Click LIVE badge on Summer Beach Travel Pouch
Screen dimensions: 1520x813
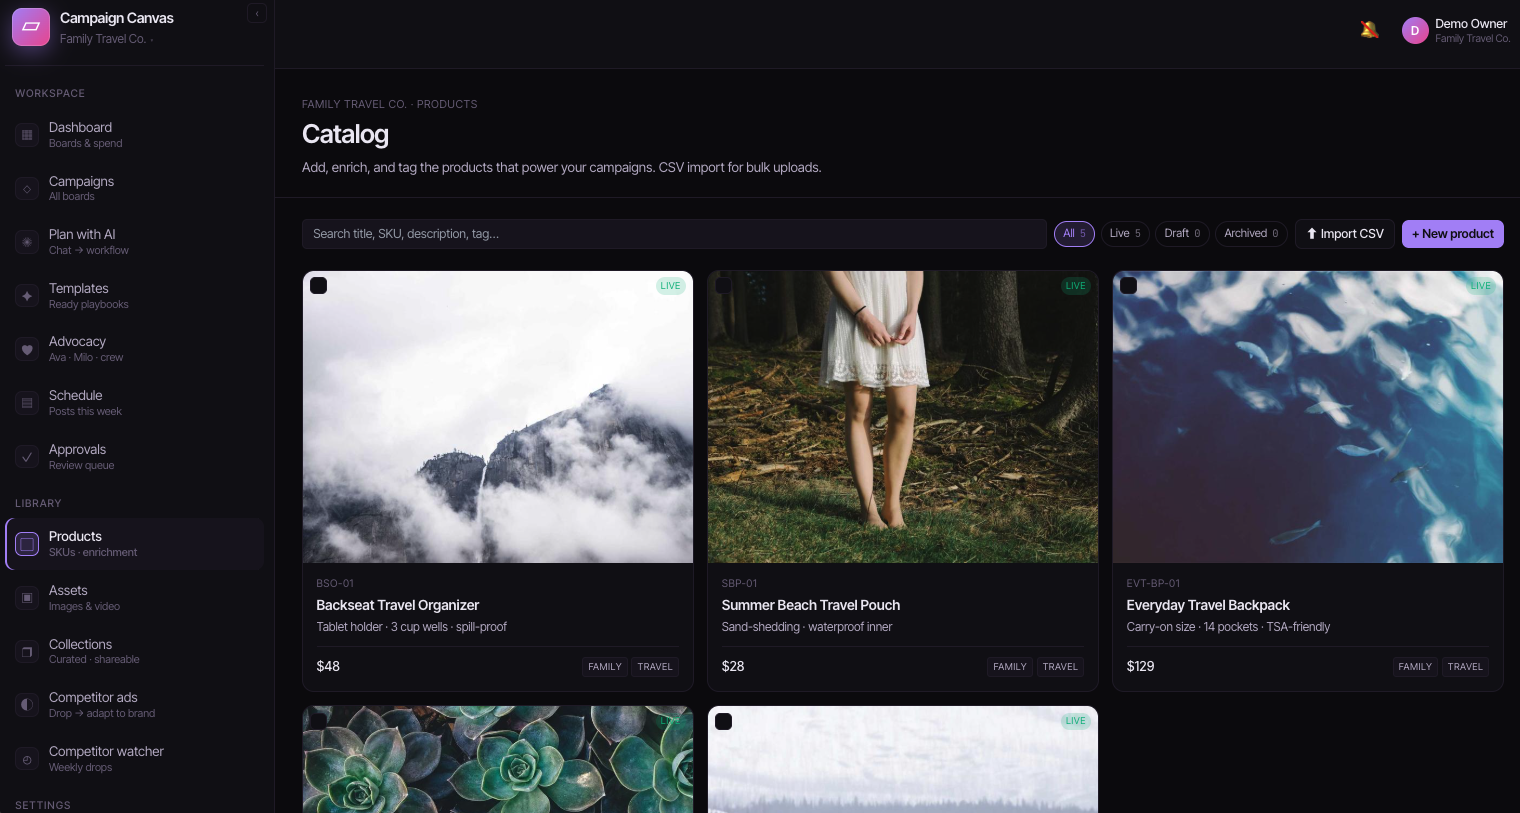point(1075,286)
